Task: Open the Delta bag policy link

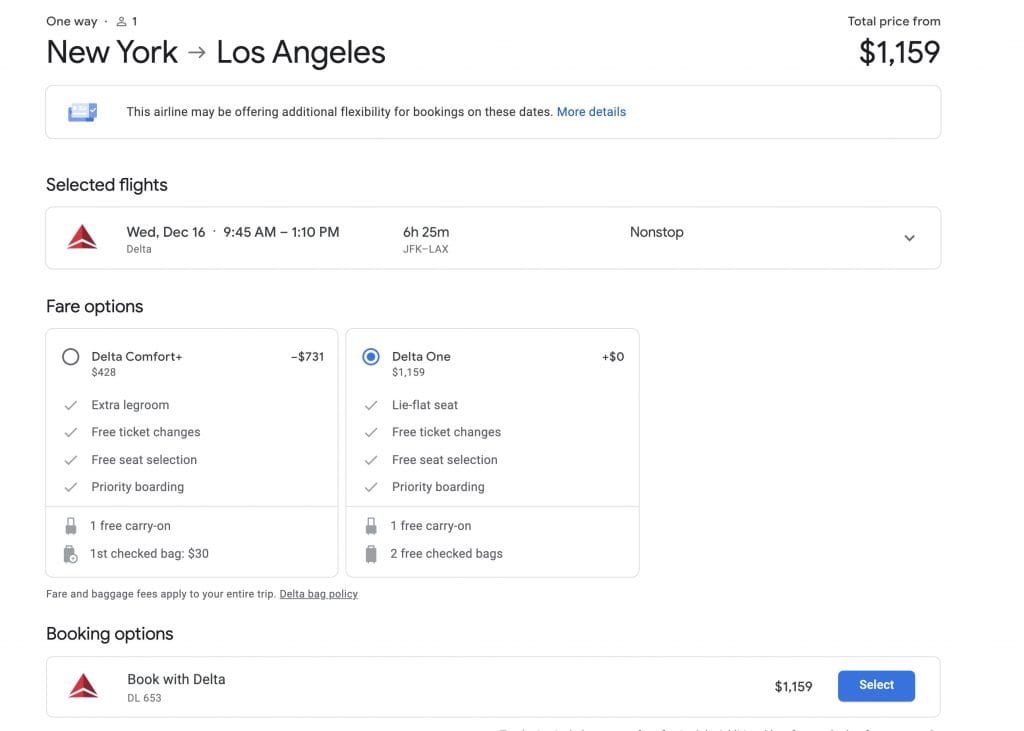Action: (319, 594)
